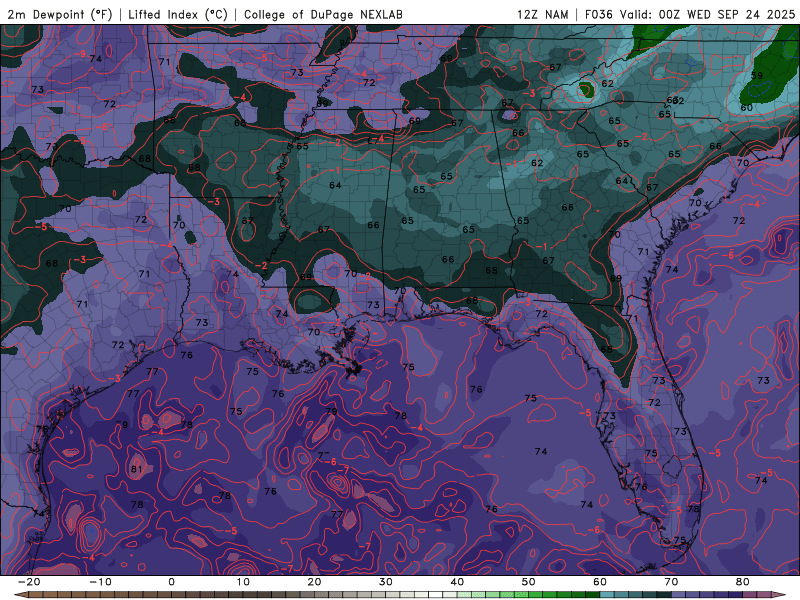Image resolution: width=800 pixels, height=600 pixels.
Task: Click the 80 label on the color scale
Action: [x=743, y=582]
